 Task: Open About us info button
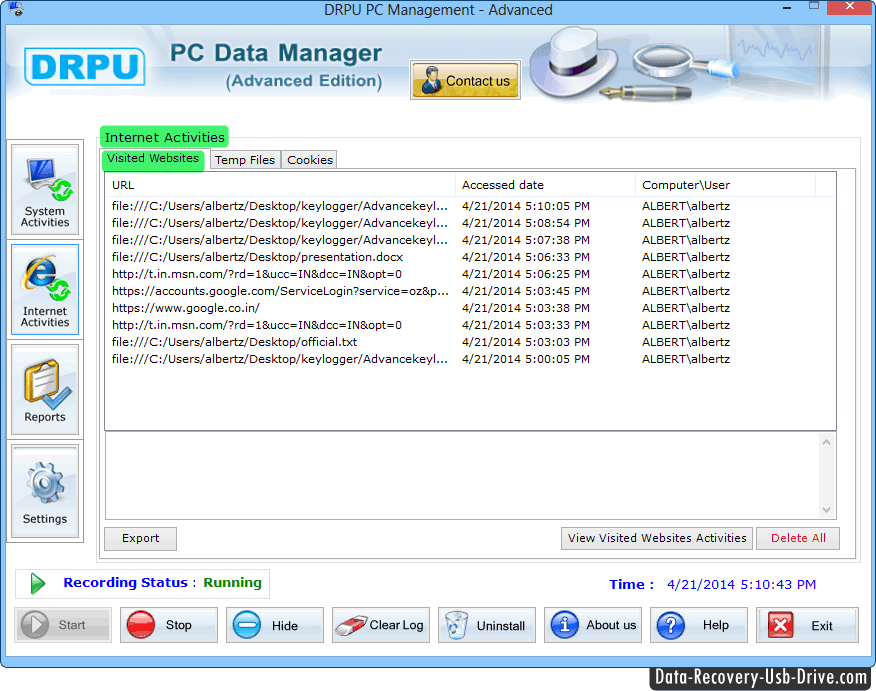(x=593, y=625)
